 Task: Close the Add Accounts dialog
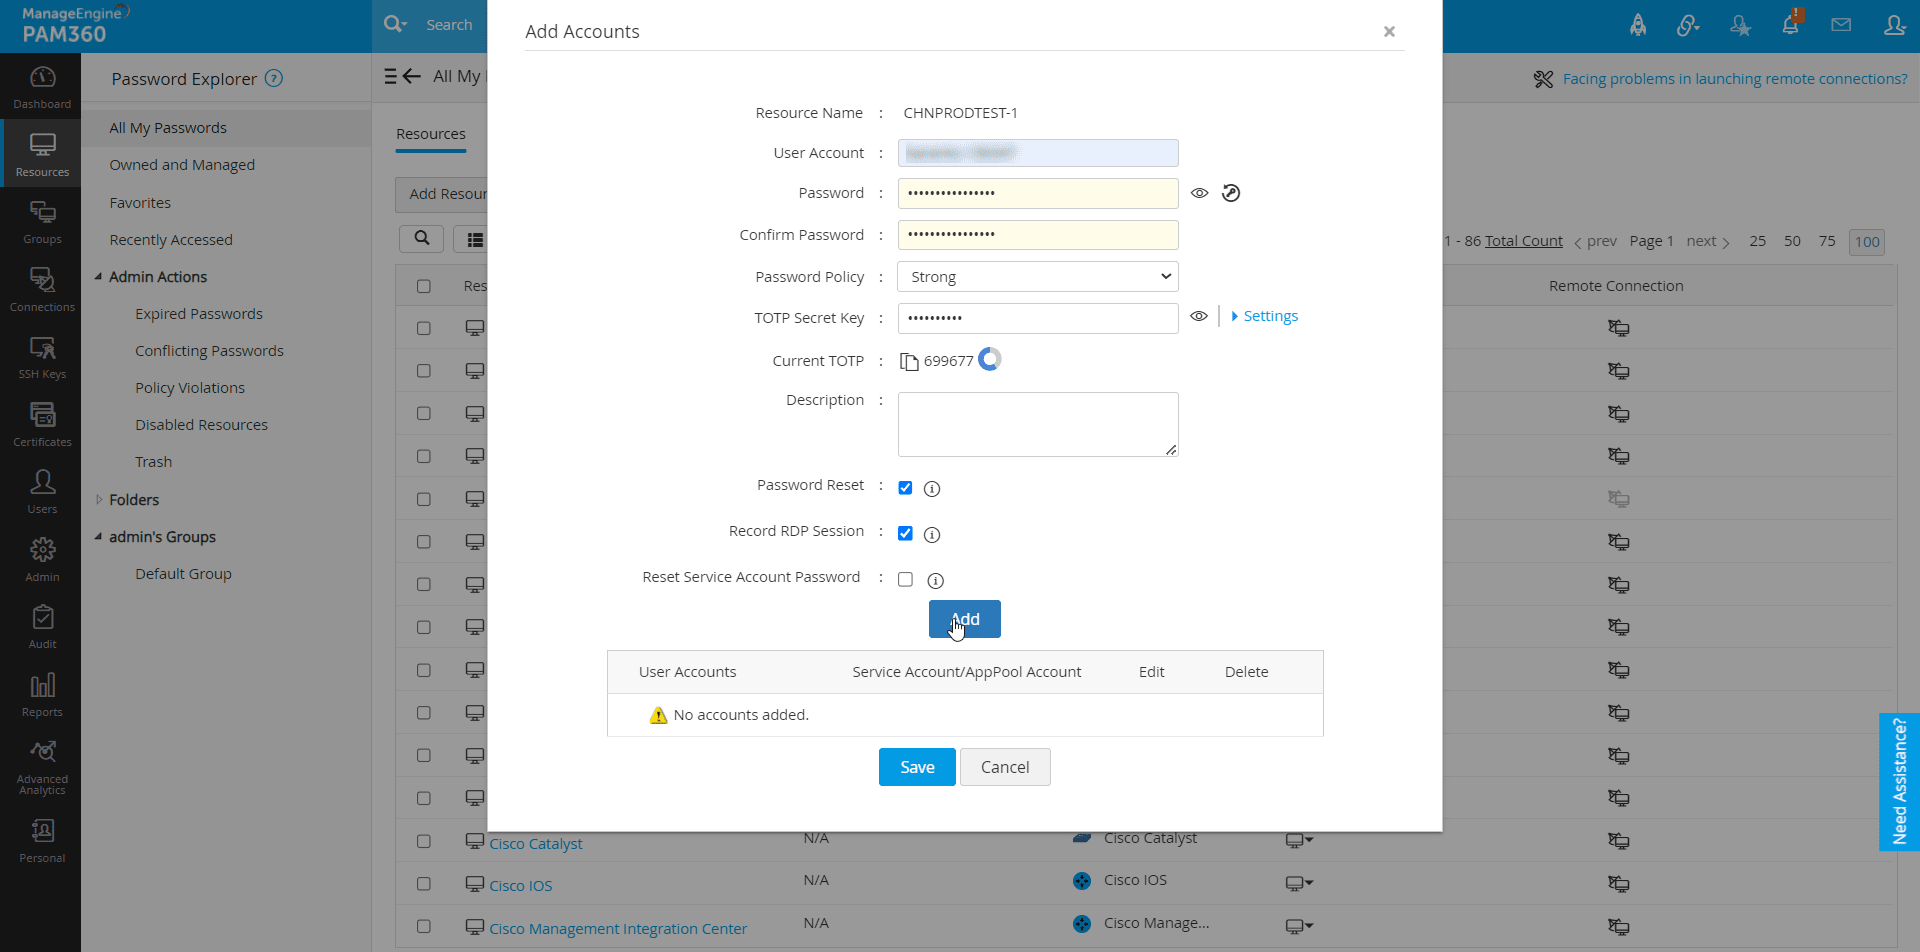point(1389,32)
